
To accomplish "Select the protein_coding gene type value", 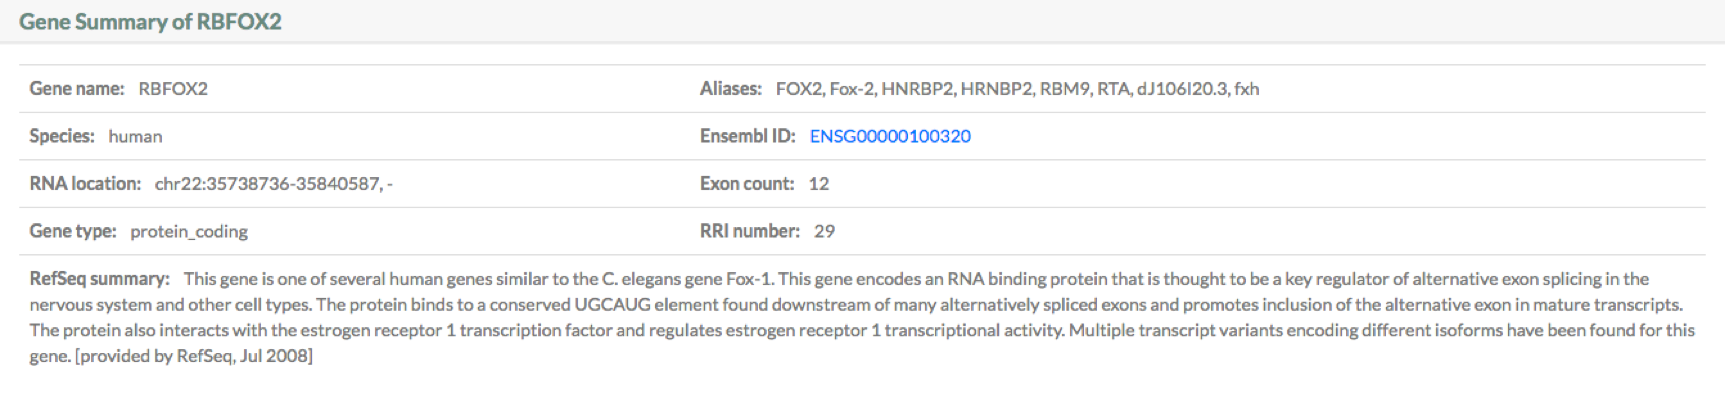I will click(x=189, y=232).
